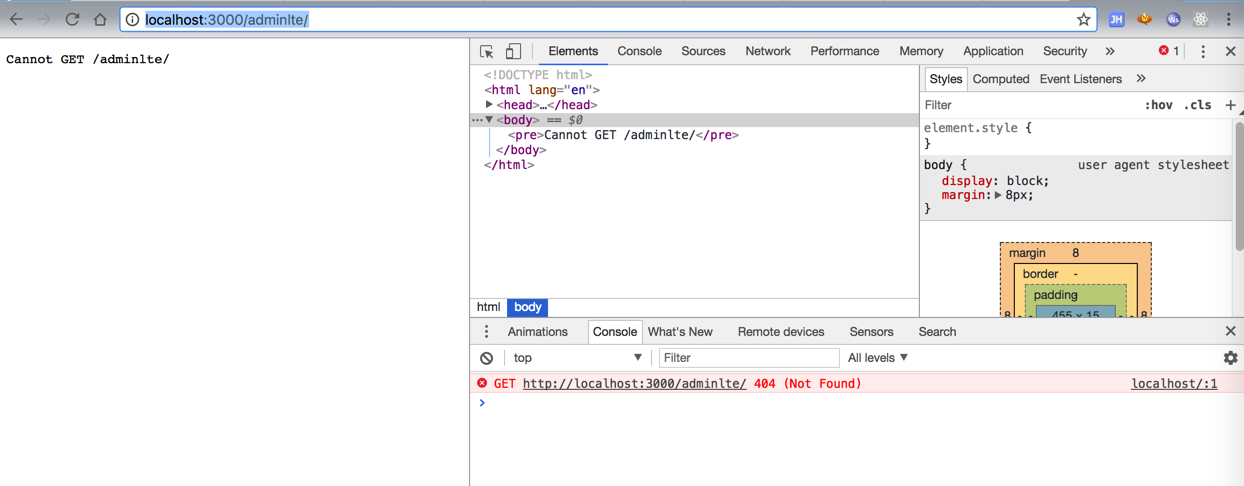Open the Memory tab
The image size is (1244, 486).
click(x=921, y=51)
